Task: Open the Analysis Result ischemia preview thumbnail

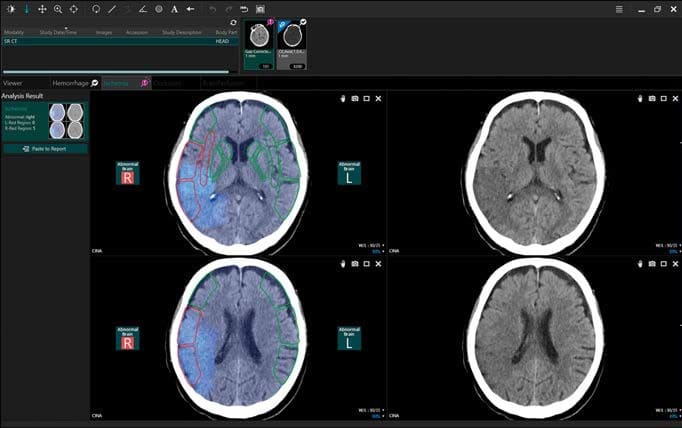Action: [x=66, y=121]
